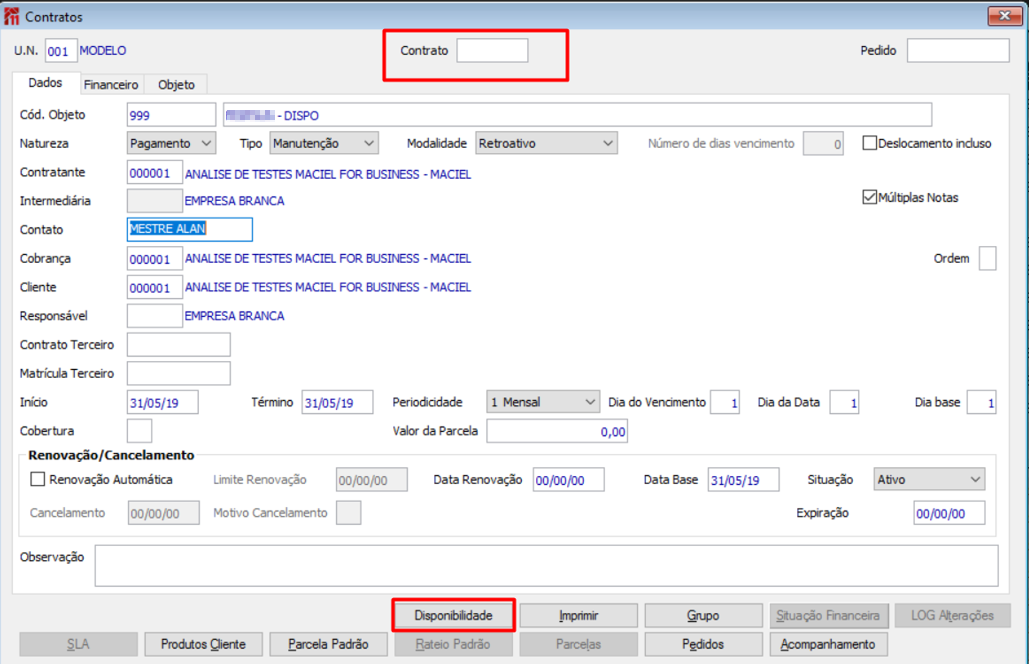Switch to the Dados tab
The width and height of the screenshot is (1029, 664).
(45, 83)
